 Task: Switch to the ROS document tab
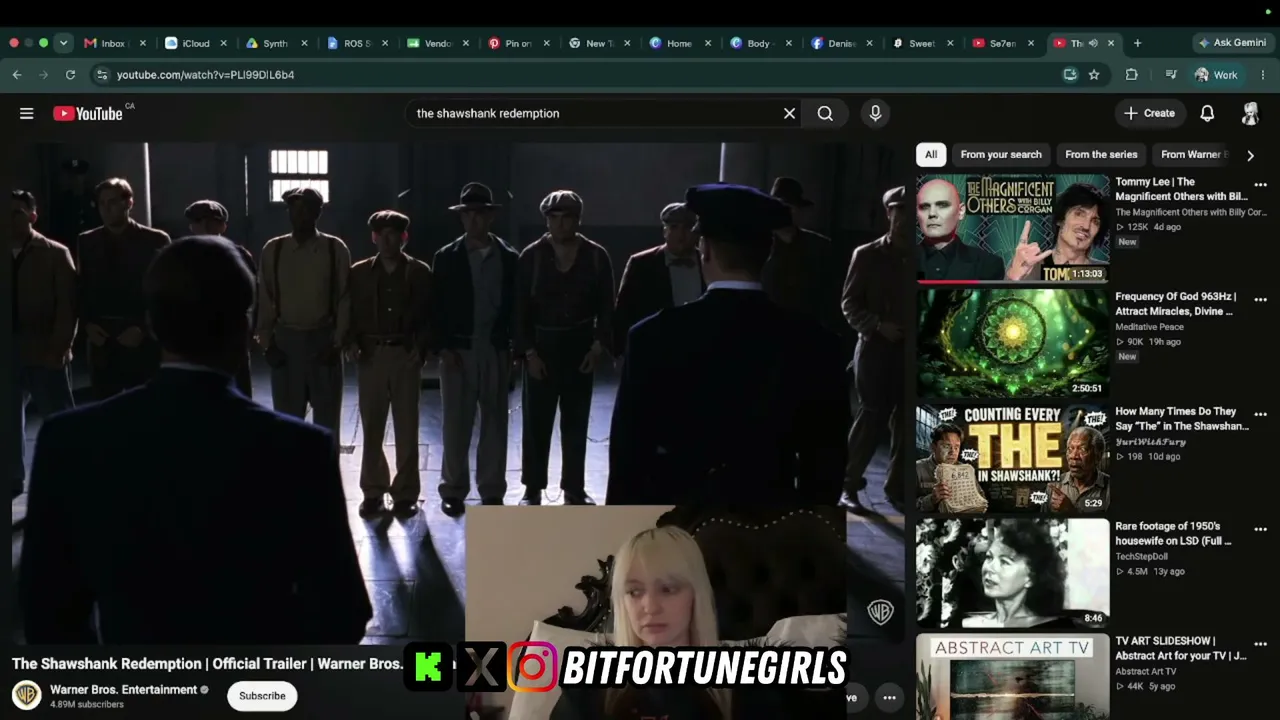(x=358, y=43)
